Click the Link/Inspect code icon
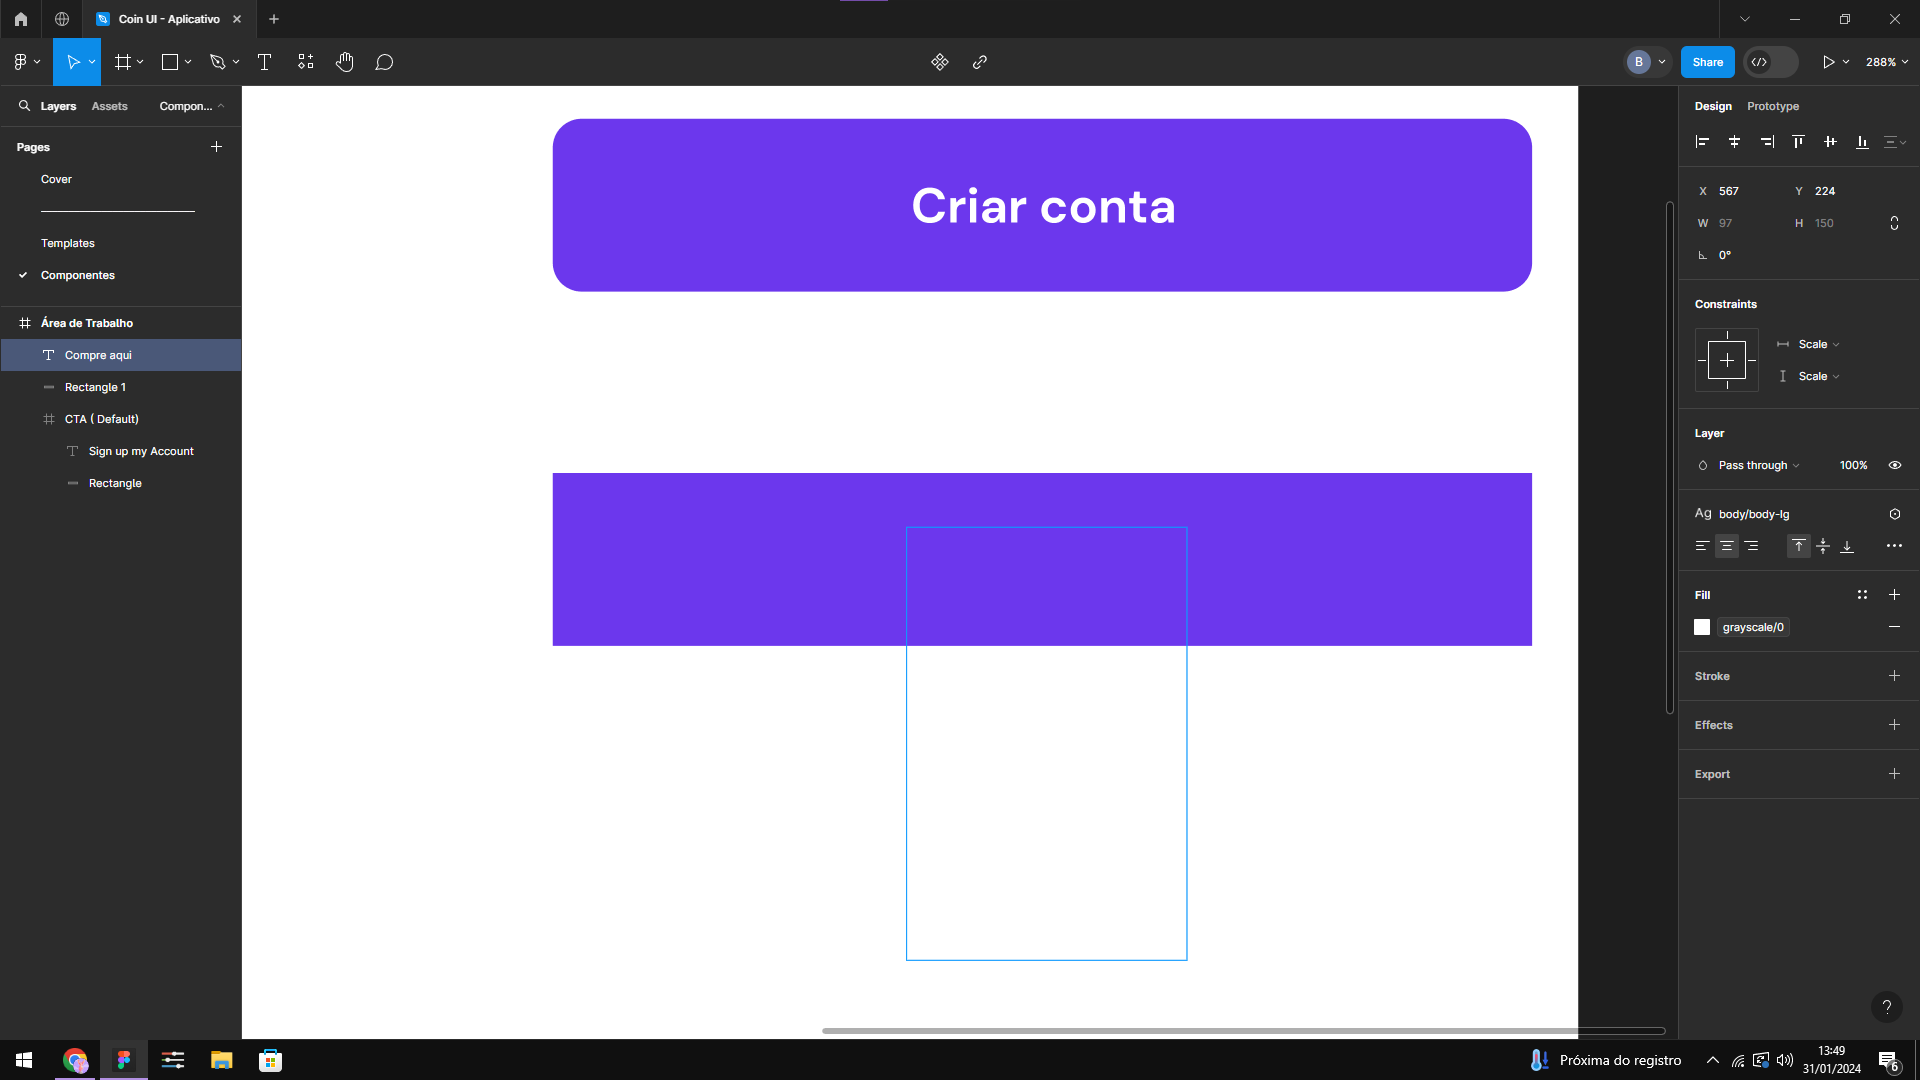 (x=1763, y=62)
